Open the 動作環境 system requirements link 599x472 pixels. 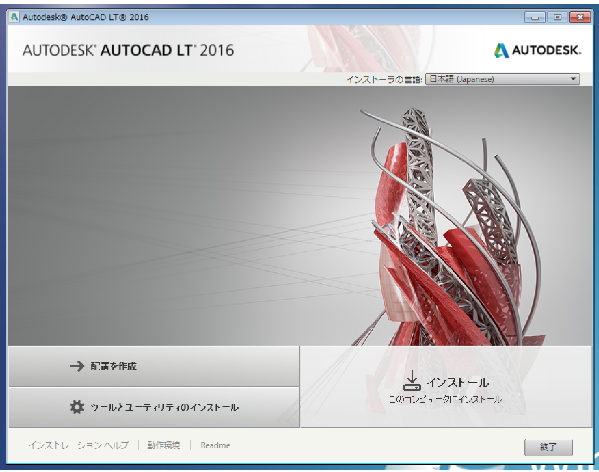click(x=164, y=445)
